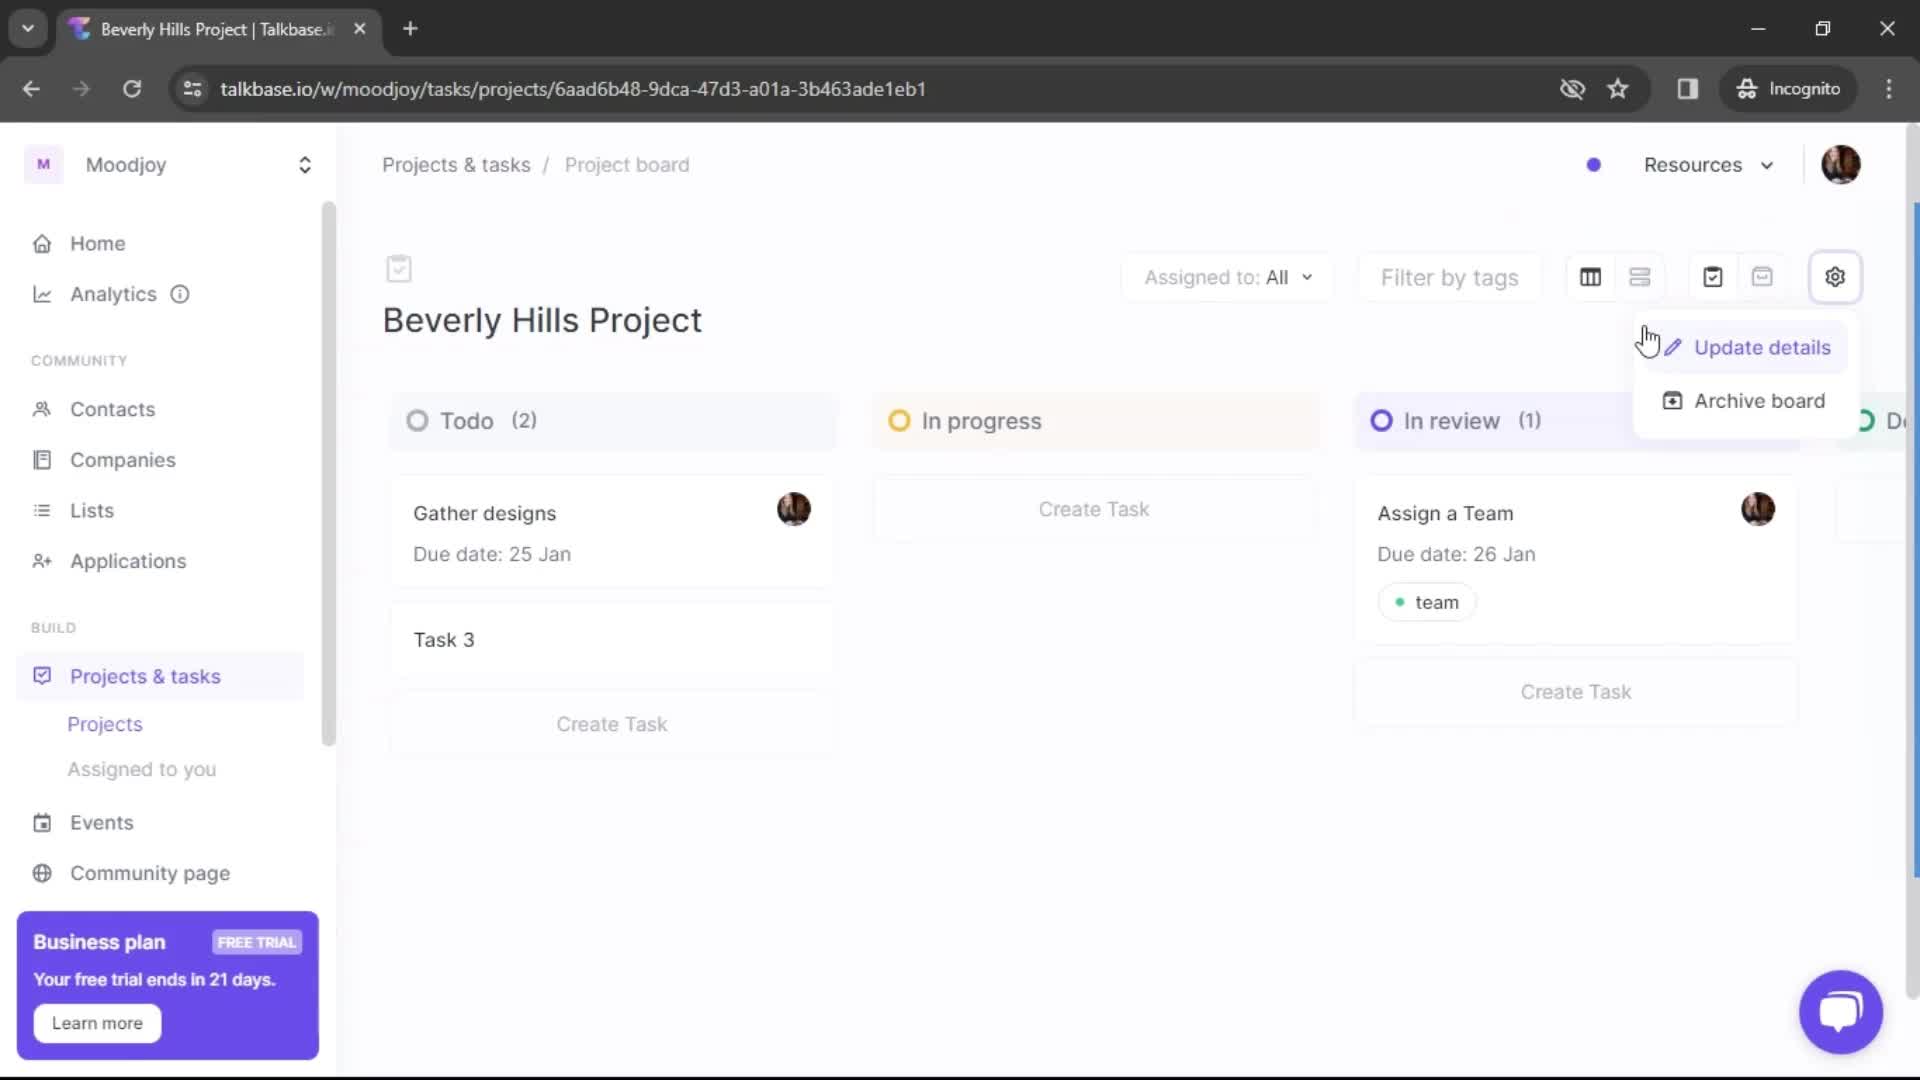The height and width of the screenshot is (1080, 1920).
Task: Click Update details menu option
Action: [1763, 345]
